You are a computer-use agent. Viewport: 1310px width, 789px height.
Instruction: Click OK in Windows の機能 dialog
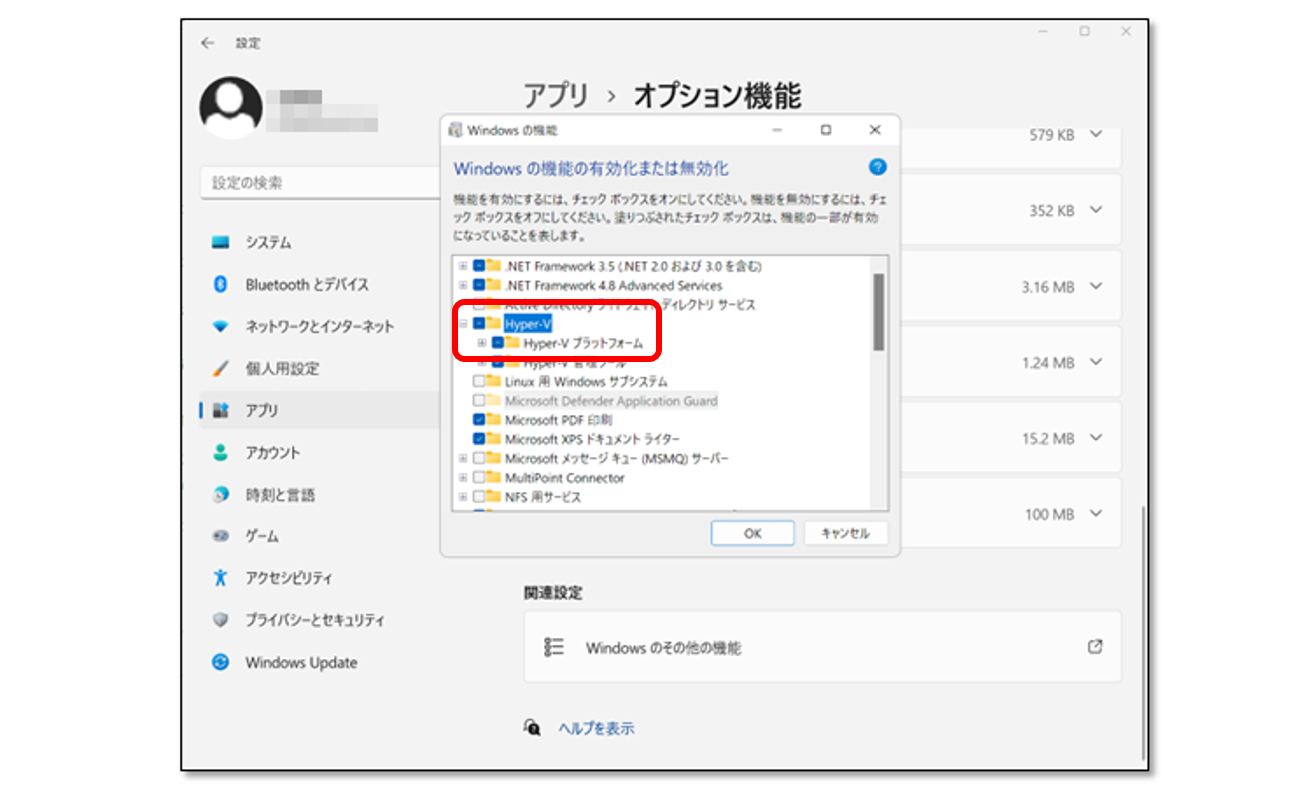point(753,533)
